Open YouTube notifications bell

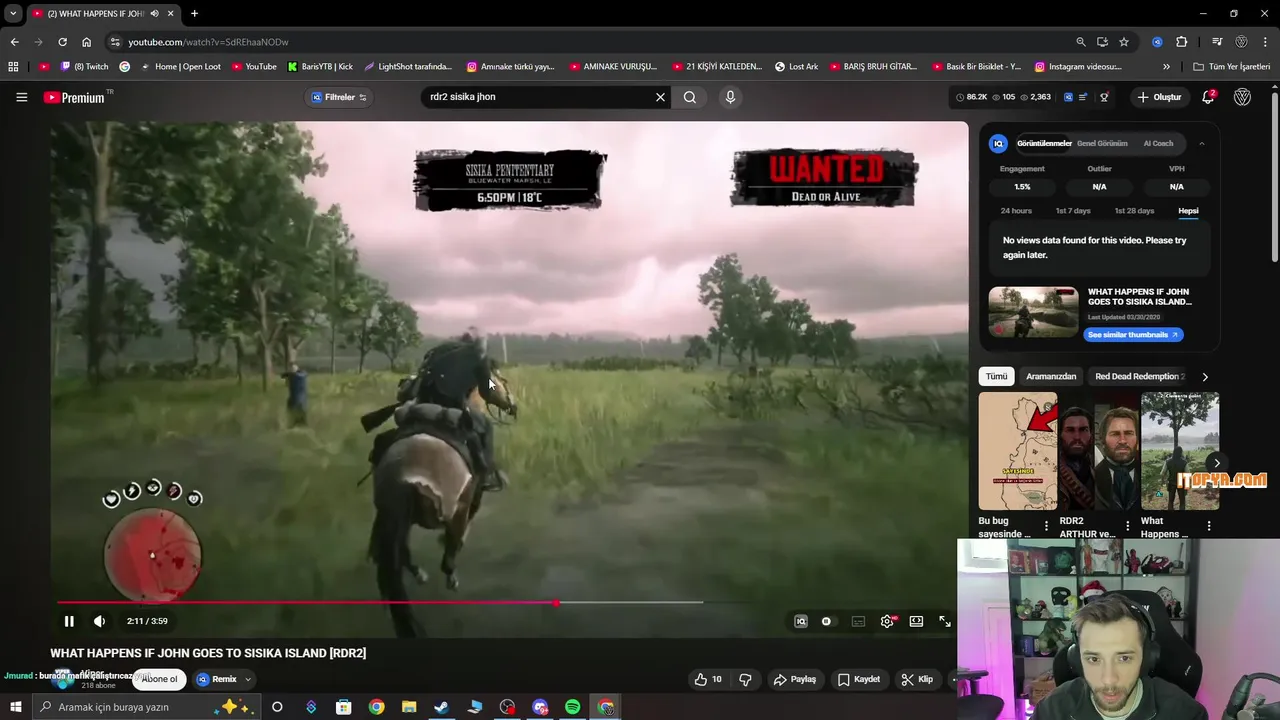point(1208,97)
